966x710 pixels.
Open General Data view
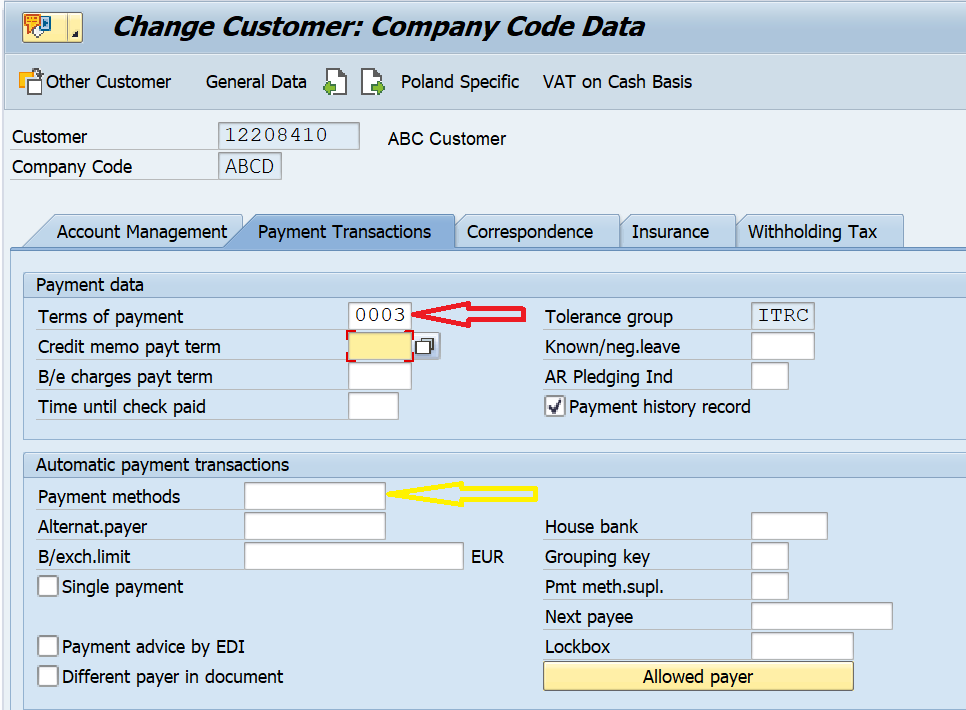pos(256,82)
